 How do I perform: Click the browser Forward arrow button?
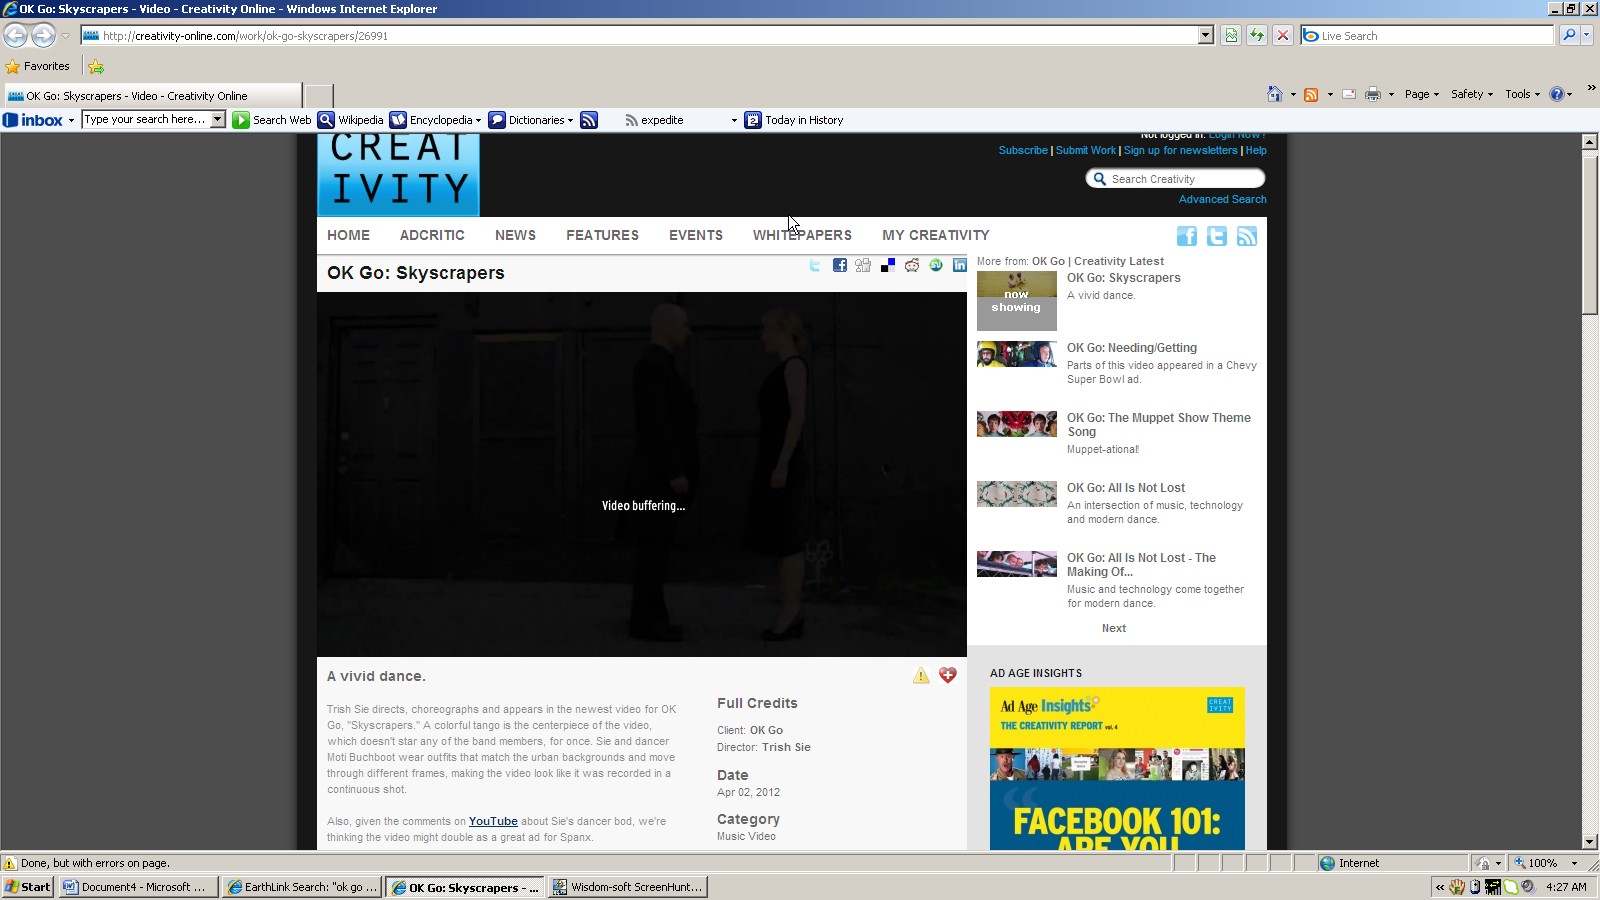(43, 36)
